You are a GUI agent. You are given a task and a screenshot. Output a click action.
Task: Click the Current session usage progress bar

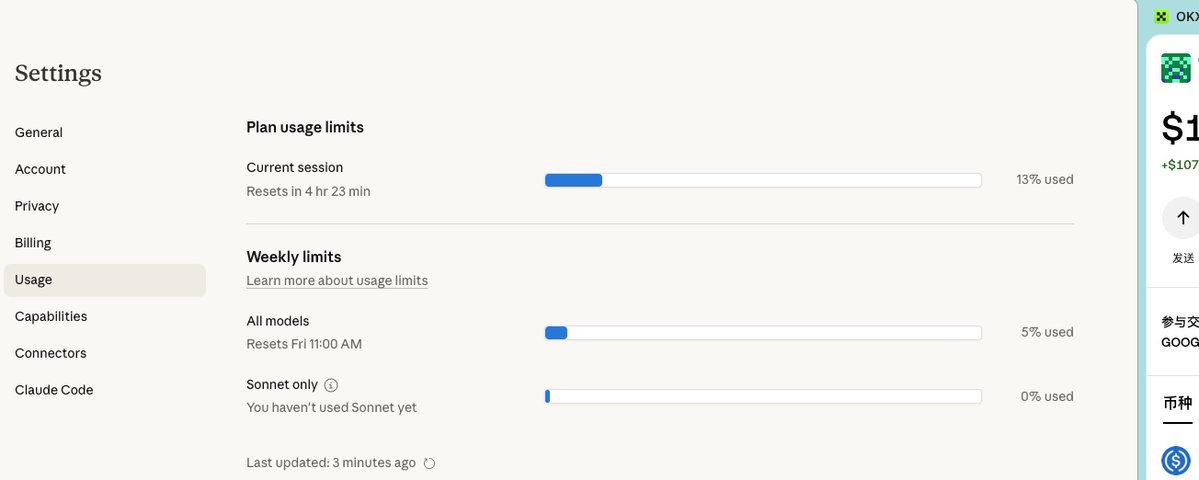tap(762, 180)
